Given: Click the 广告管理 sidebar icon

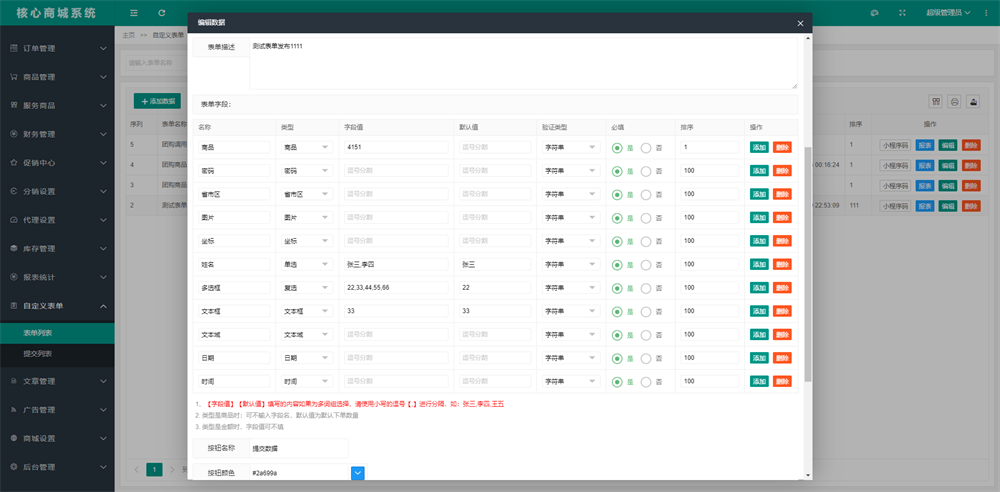Looking at the screenshot, I should 13,410.
